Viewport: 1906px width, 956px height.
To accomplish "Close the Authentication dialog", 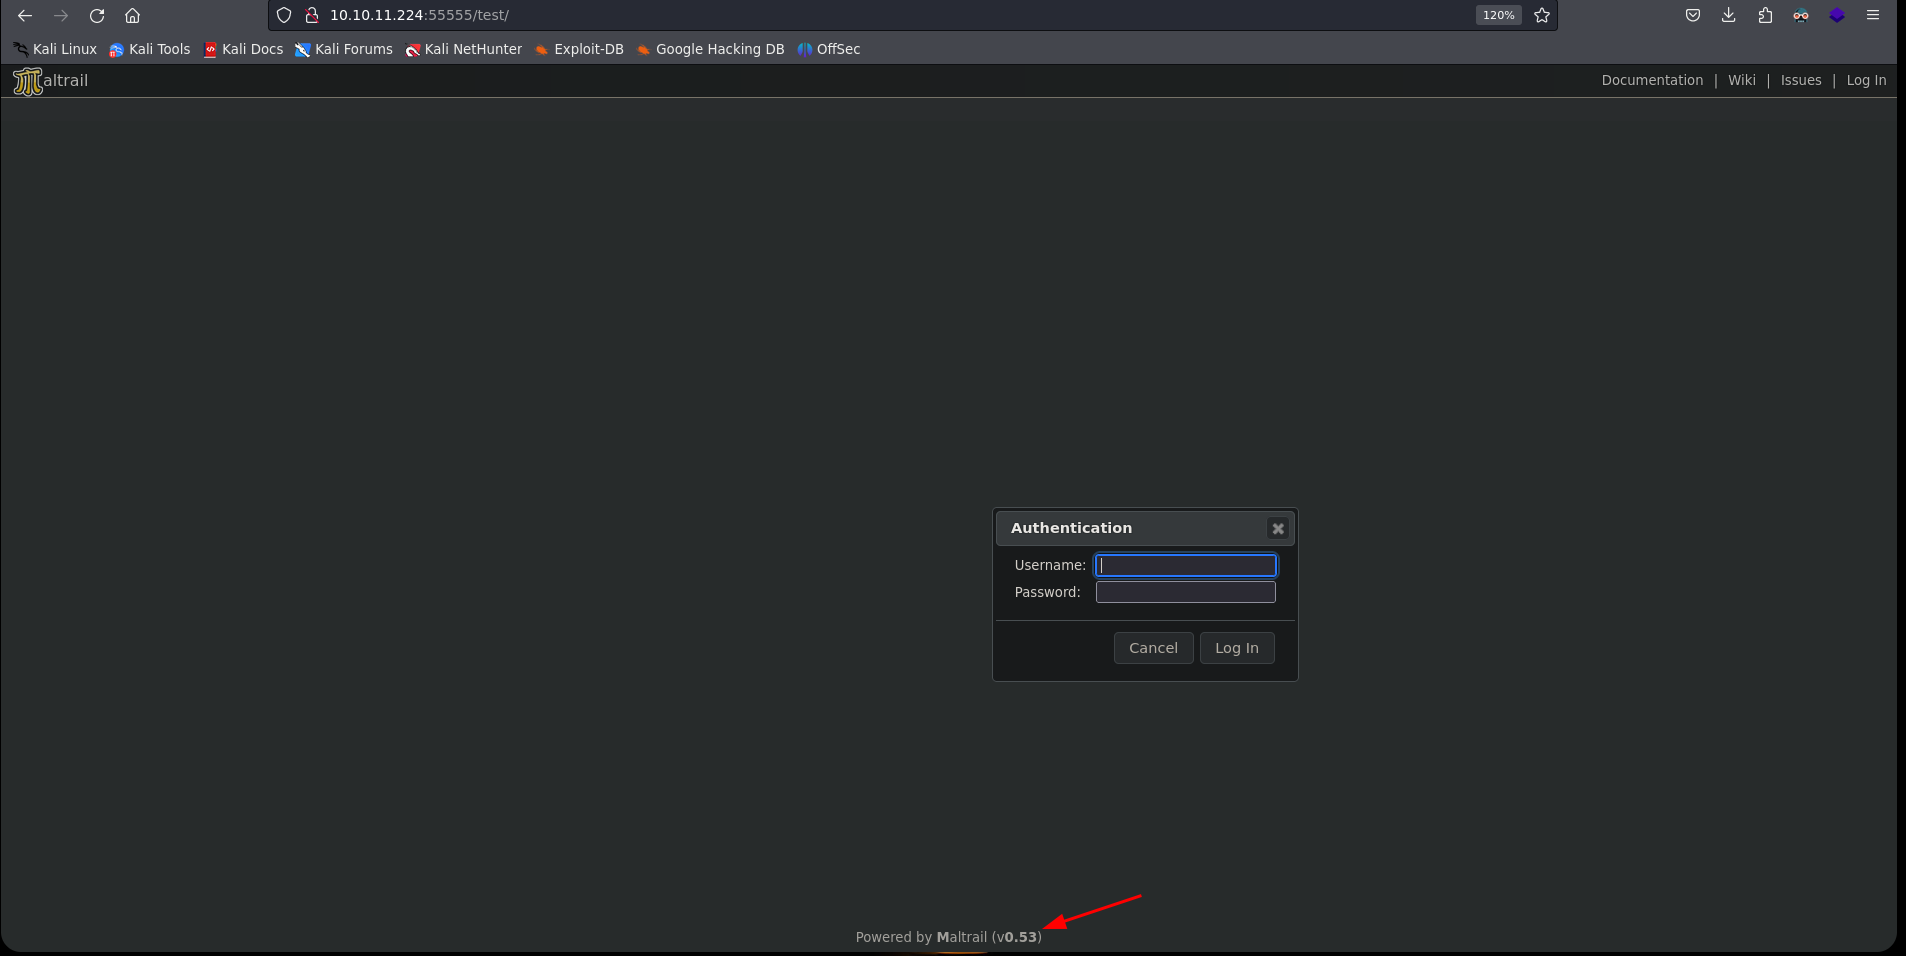I will click(1277, 528).
